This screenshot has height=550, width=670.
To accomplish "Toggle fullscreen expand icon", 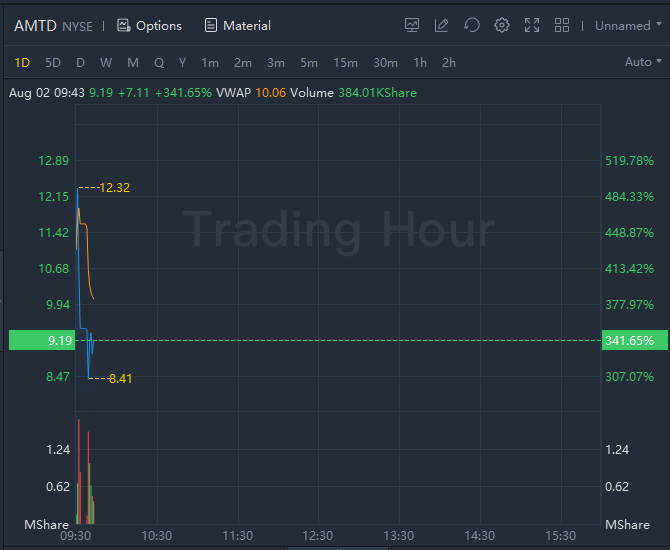I will (x=532, y=25).
